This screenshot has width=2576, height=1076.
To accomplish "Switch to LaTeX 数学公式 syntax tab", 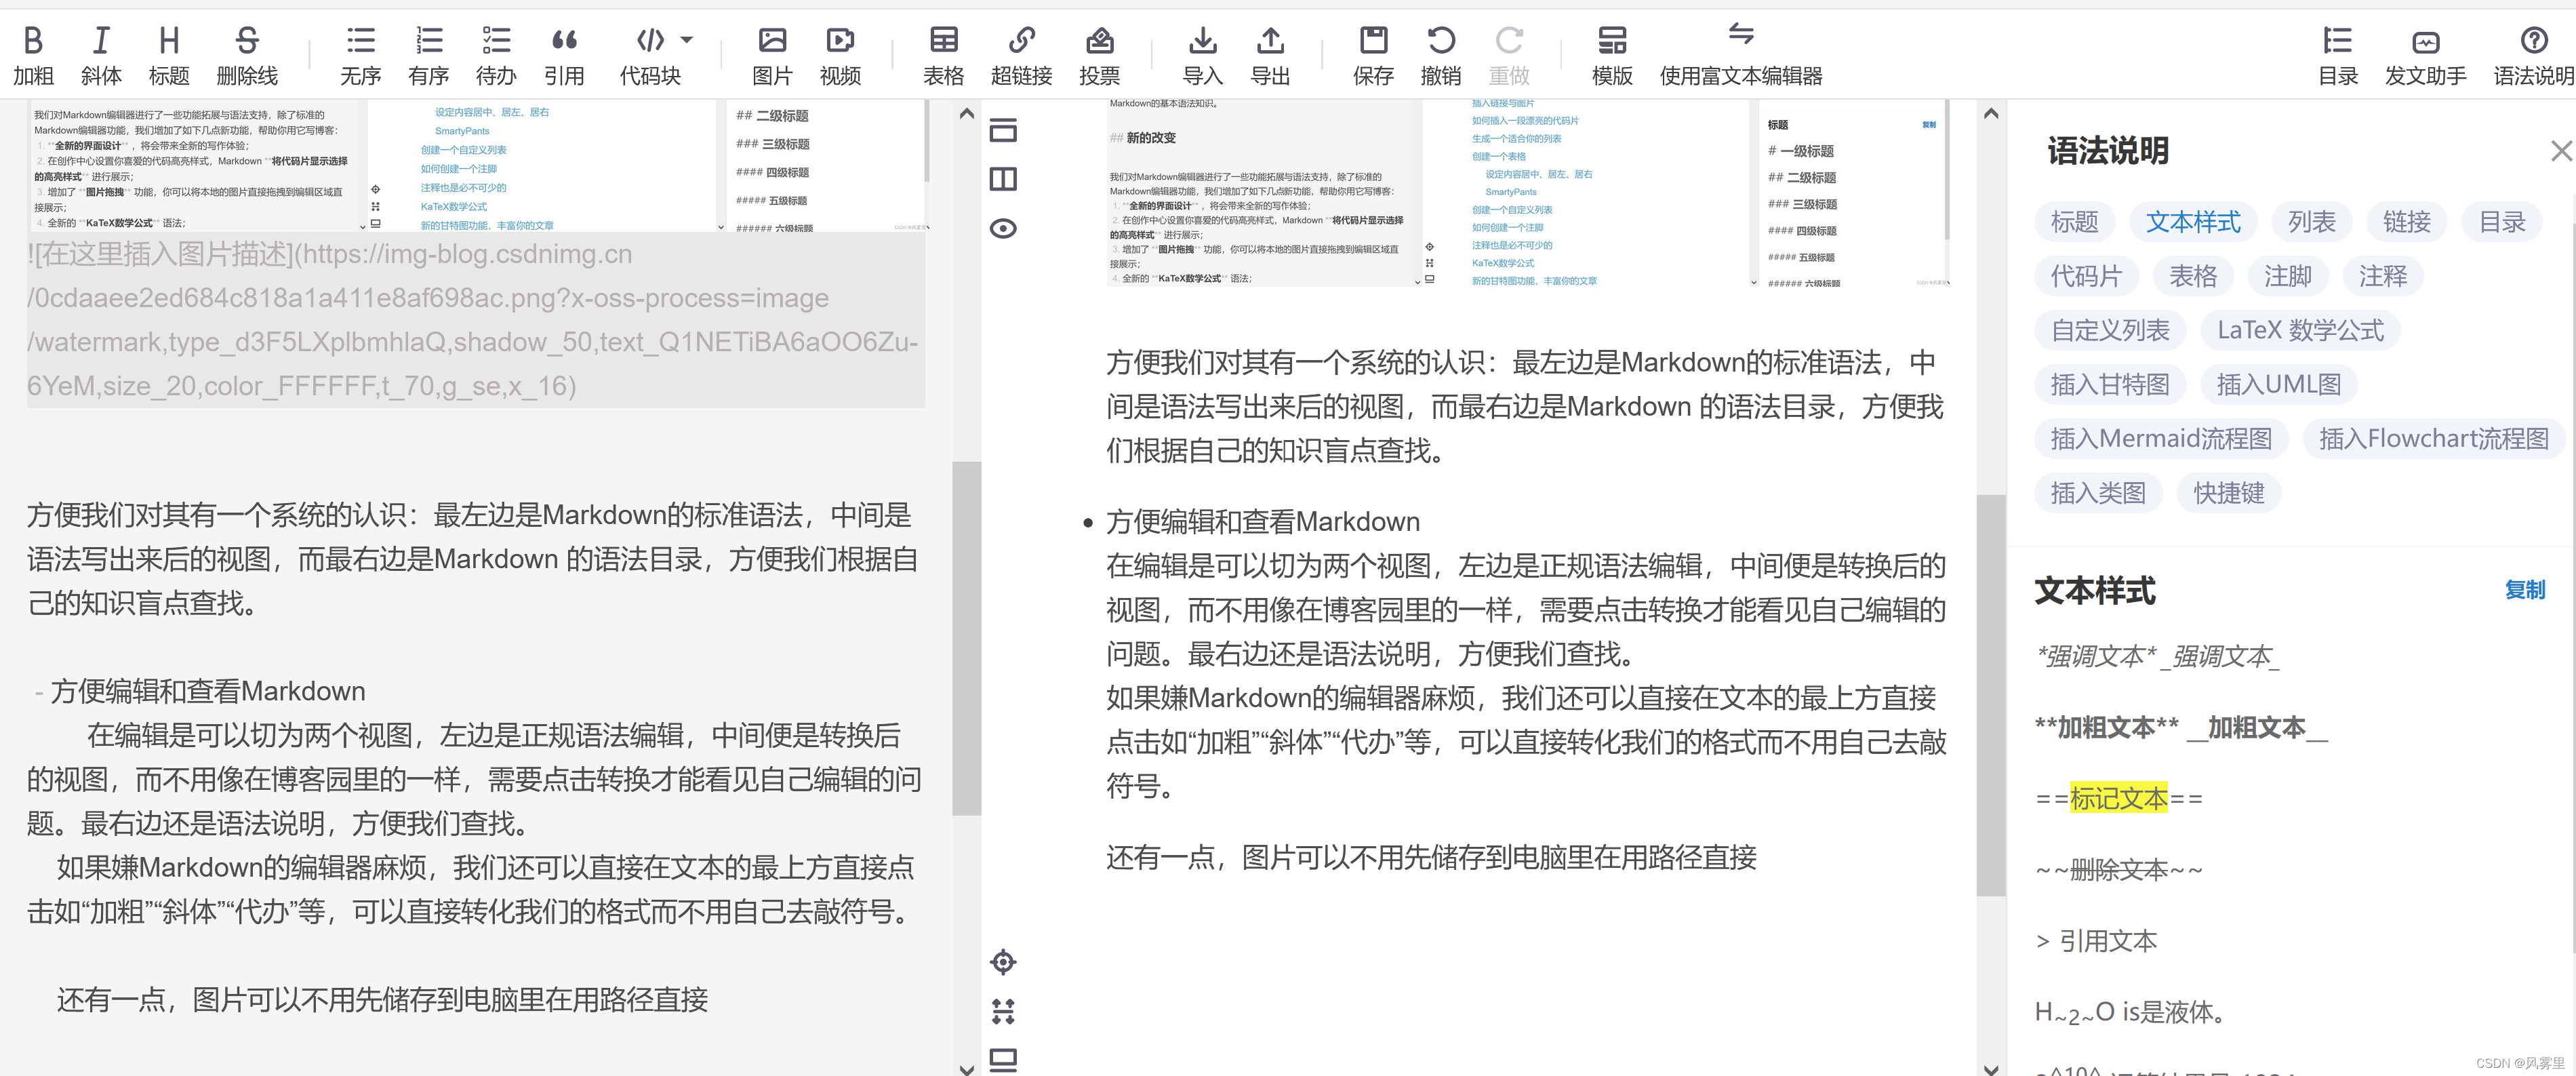I will 2300,330.
